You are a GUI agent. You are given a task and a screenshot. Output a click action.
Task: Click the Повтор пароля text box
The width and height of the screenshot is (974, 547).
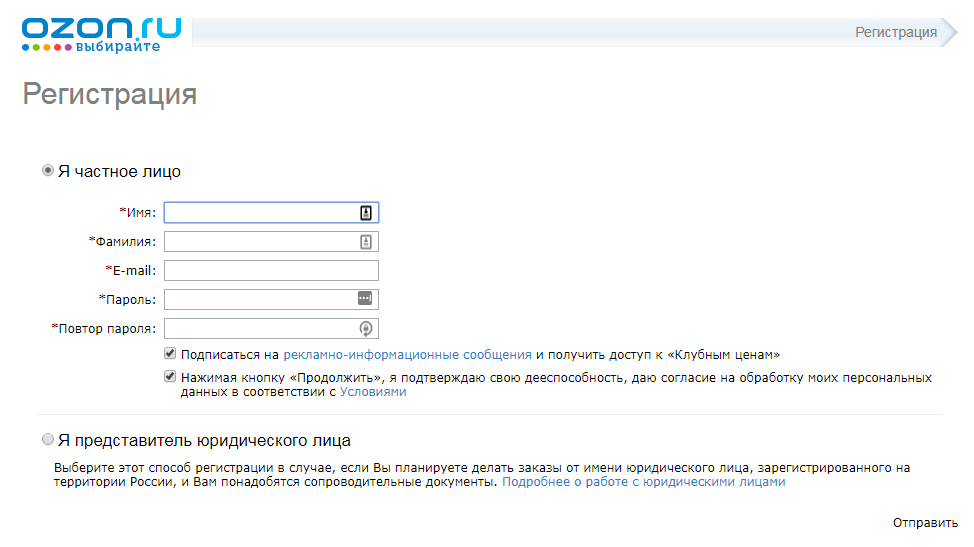(260, 328)
